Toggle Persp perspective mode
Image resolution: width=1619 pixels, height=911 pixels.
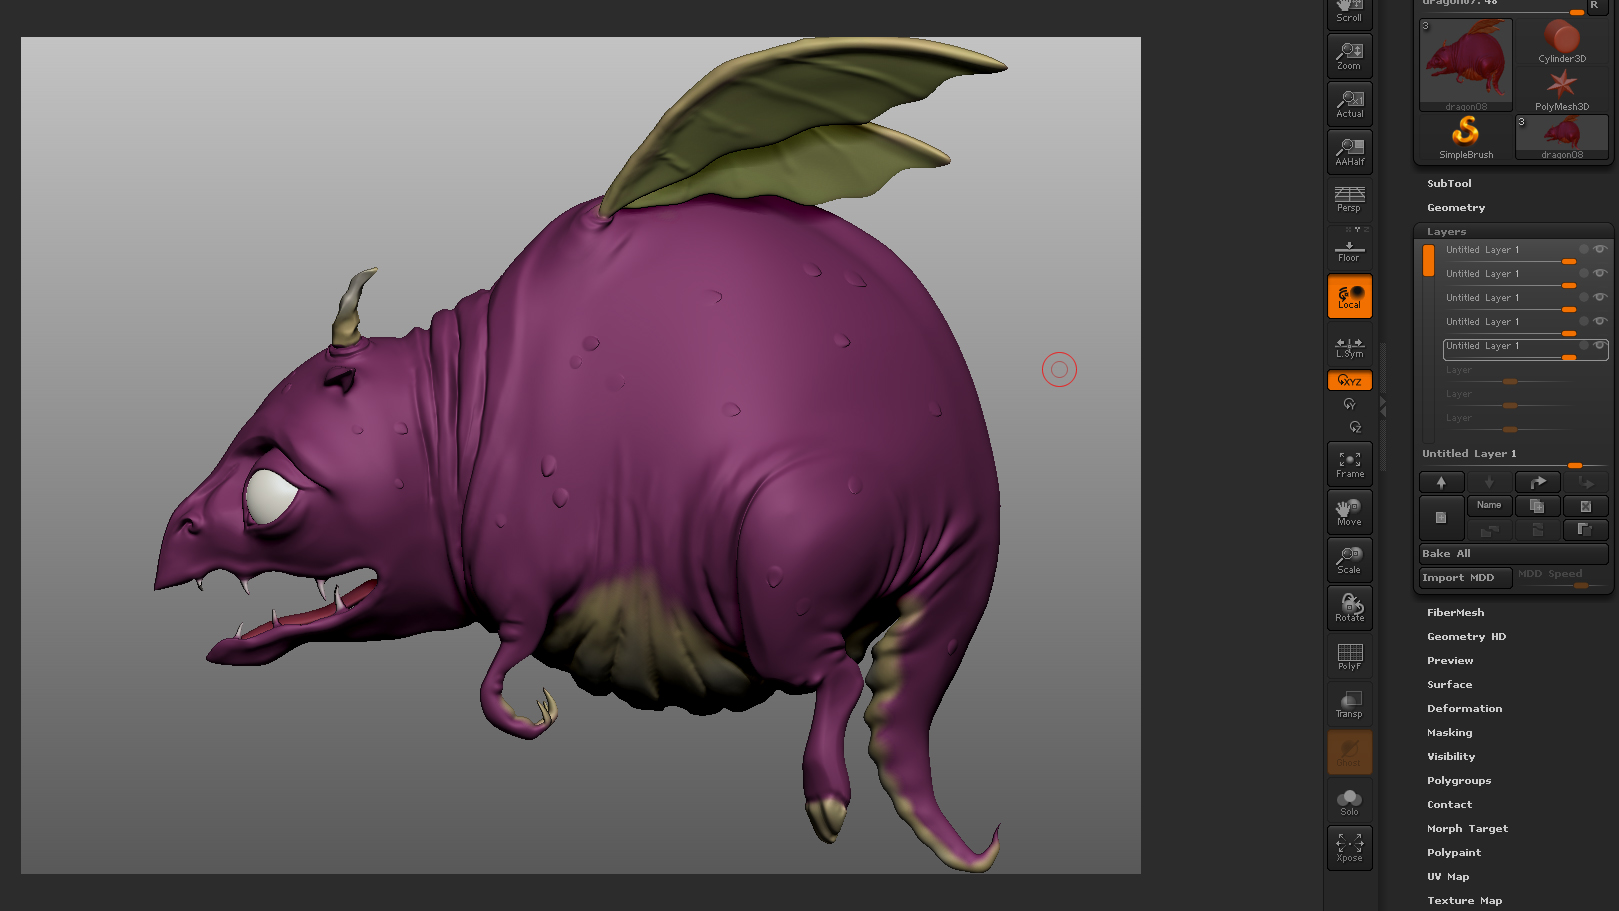tap(1349, 199)
